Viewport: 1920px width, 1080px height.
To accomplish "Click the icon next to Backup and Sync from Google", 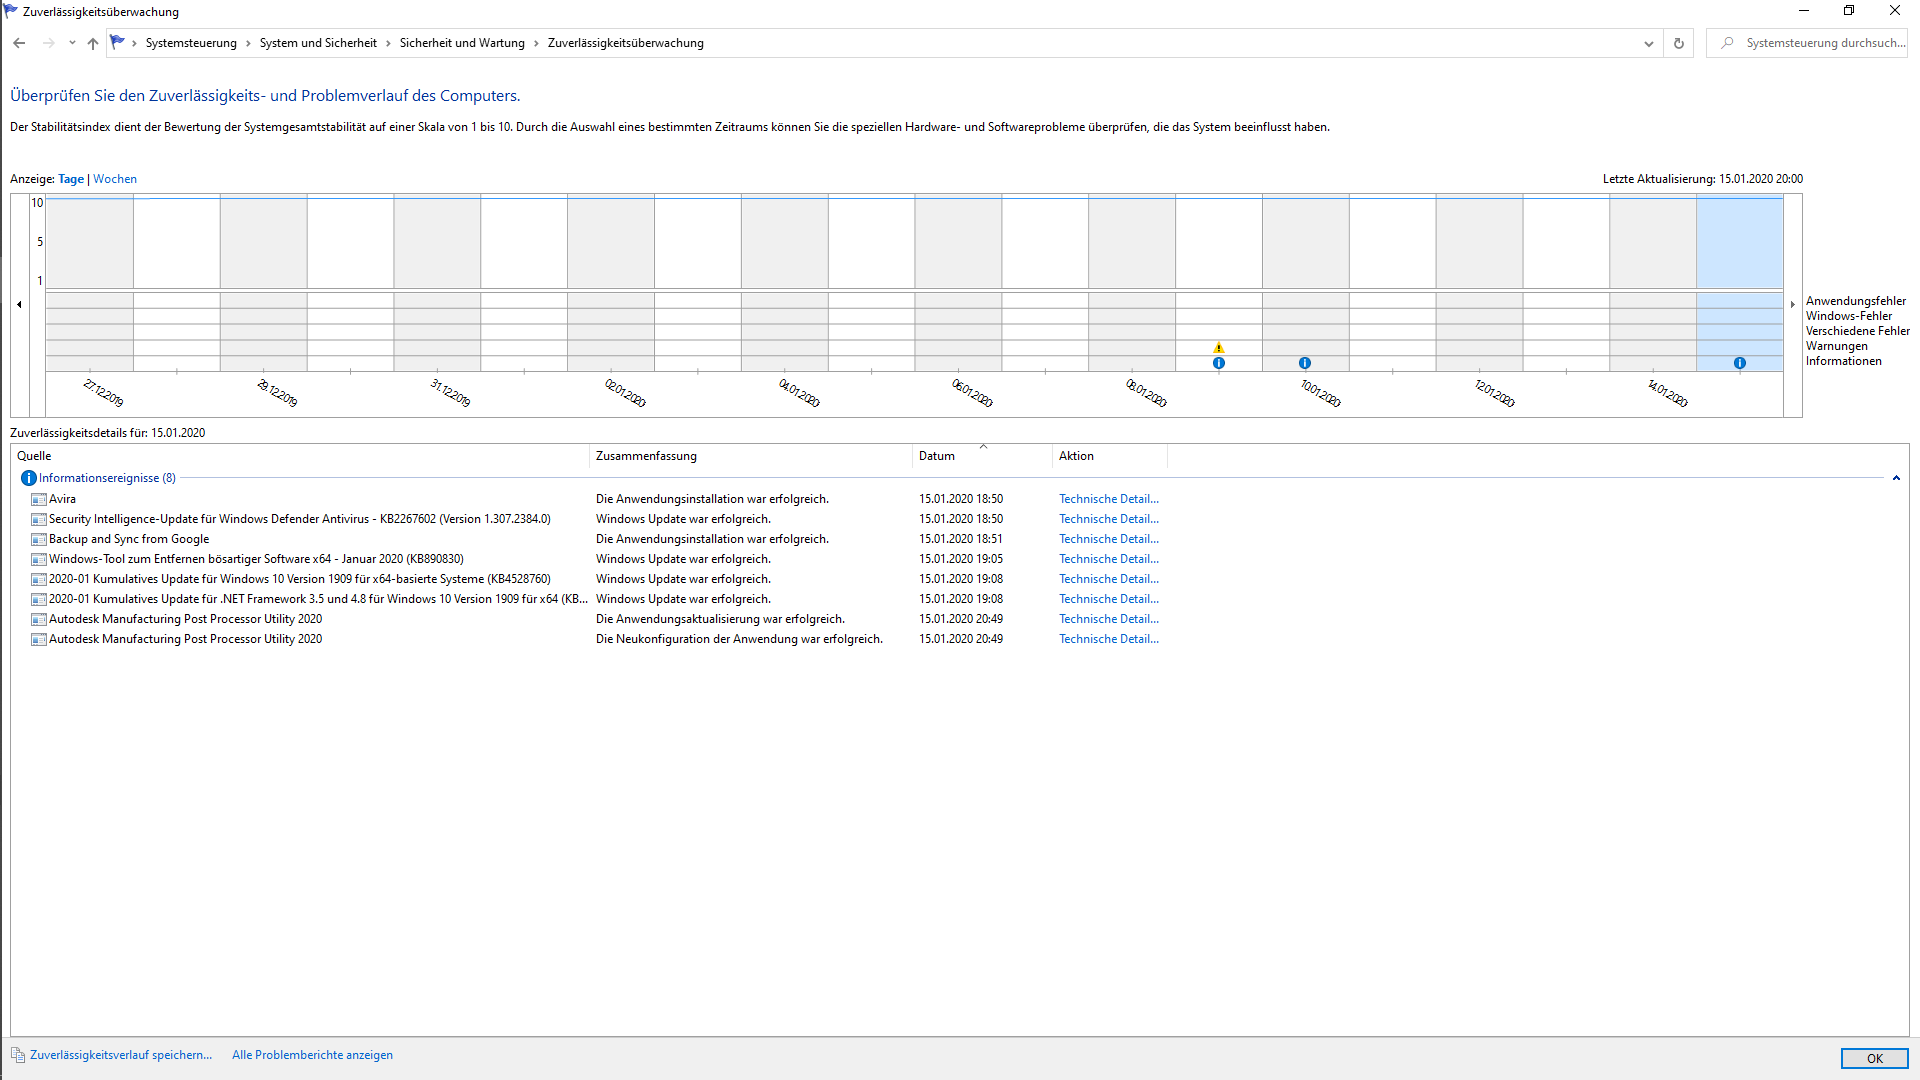I will [39, 539].
